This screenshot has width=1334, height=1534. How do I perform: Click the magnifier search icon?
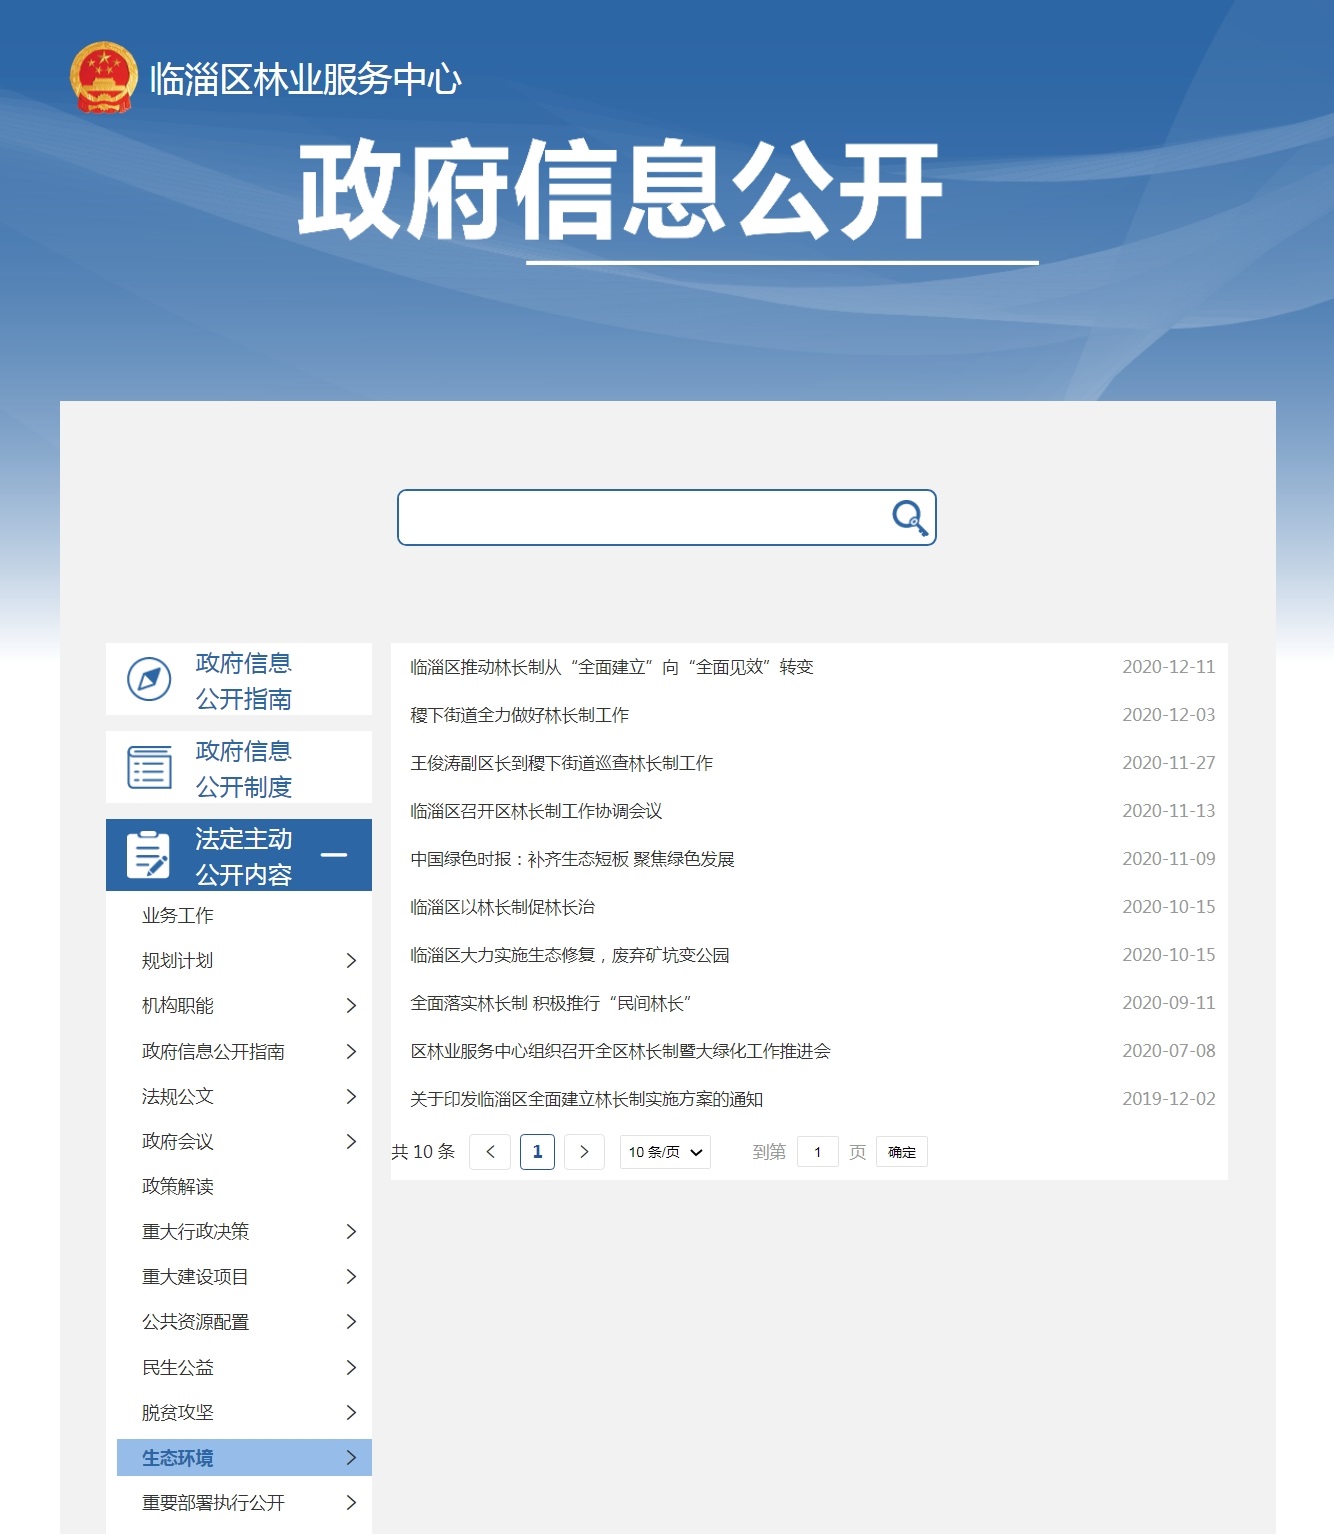coord(910,518)
